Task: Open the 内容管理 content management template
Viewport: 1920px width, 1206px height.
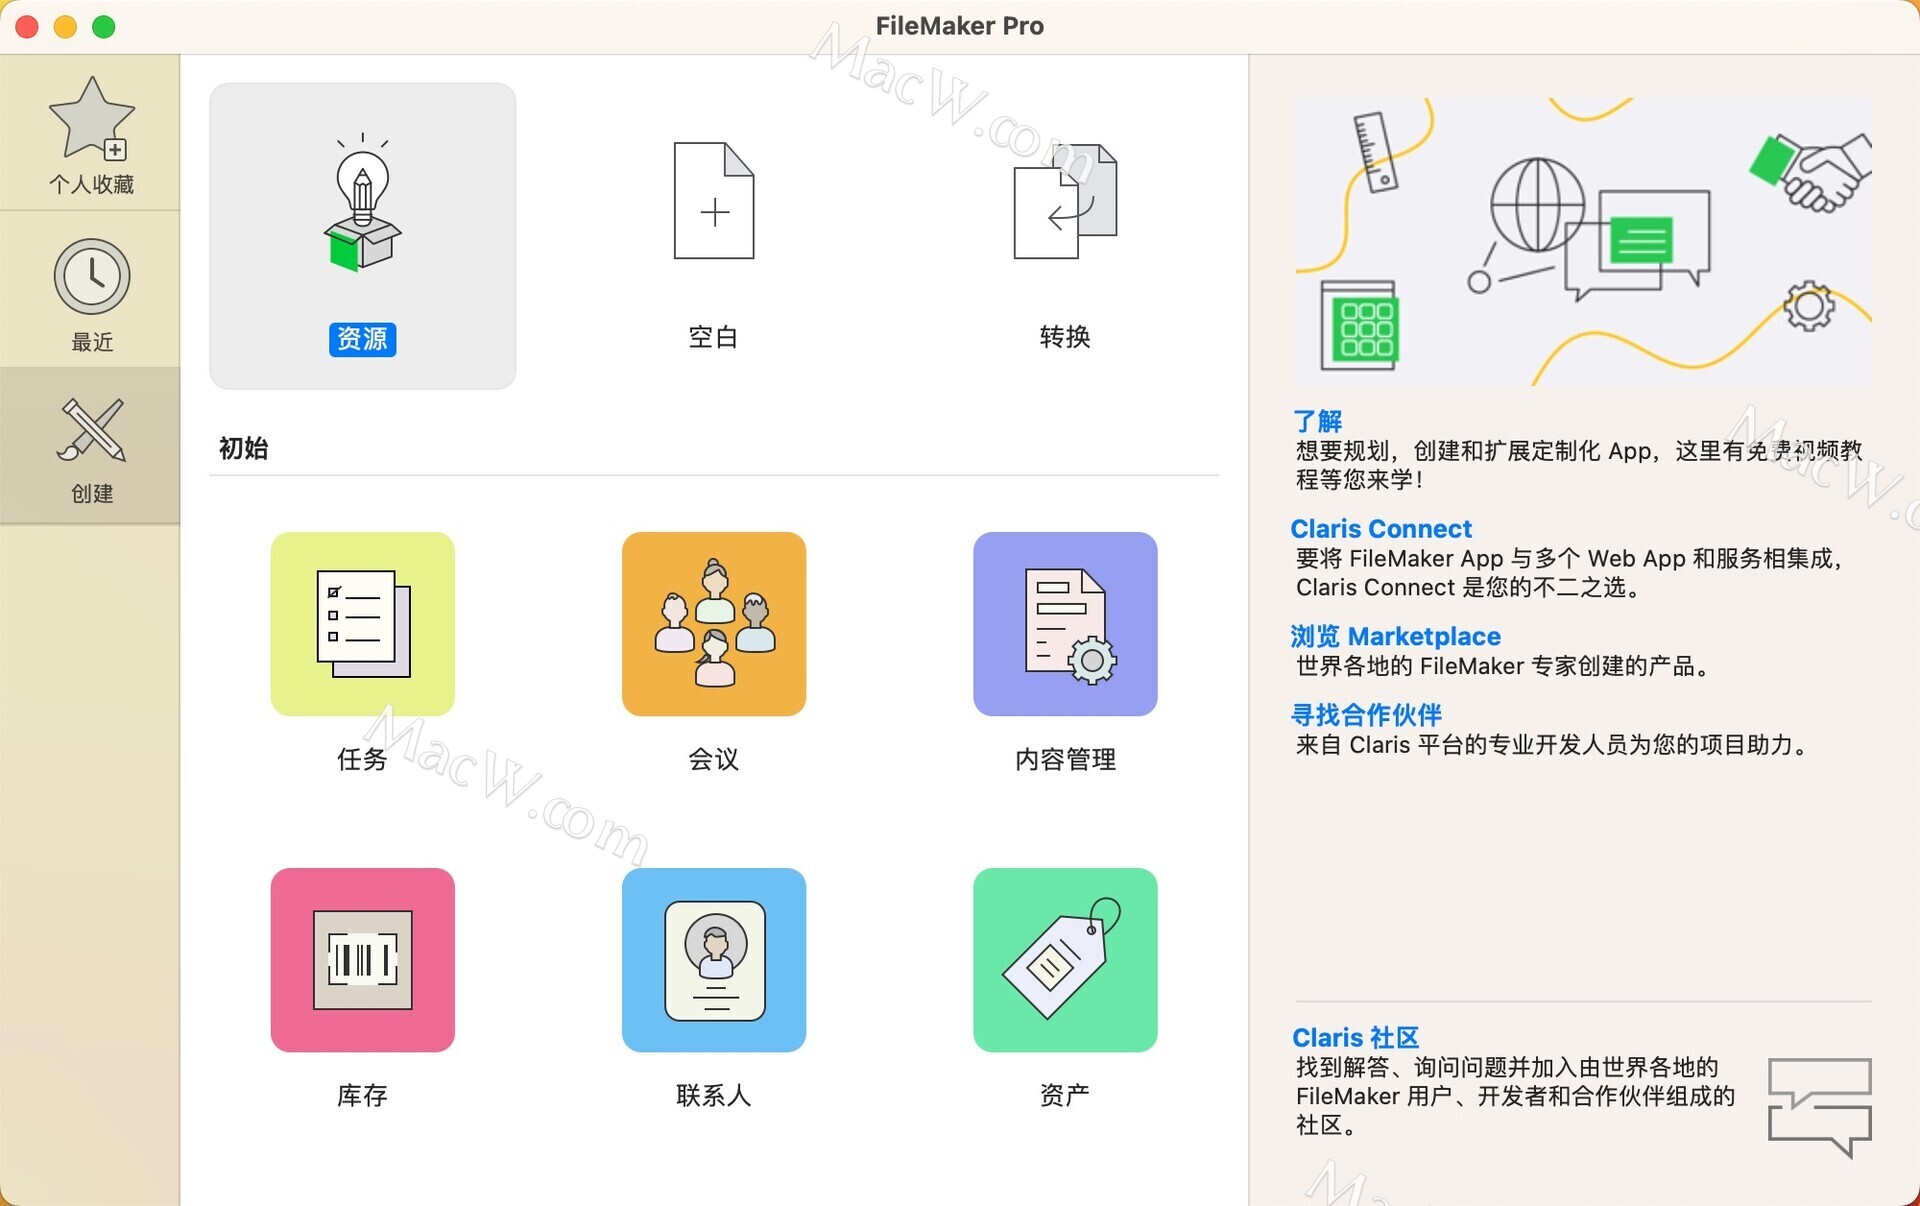Action: 1065,624
